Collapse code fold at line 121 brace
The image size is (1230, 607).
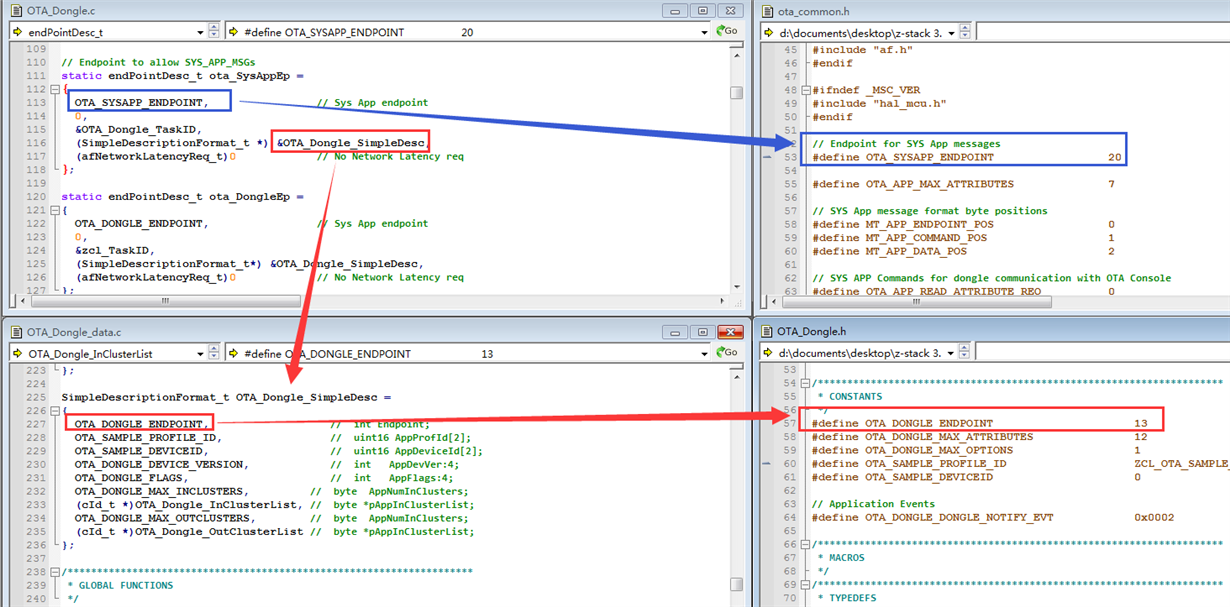(53, 210)
